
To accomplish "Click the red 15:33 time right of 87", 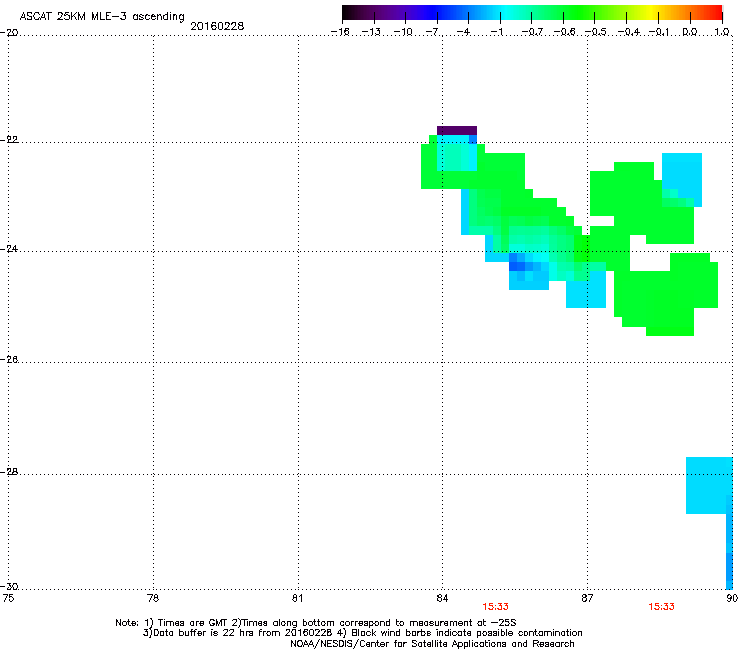I will pyautogui.click(x=661, y=607).
